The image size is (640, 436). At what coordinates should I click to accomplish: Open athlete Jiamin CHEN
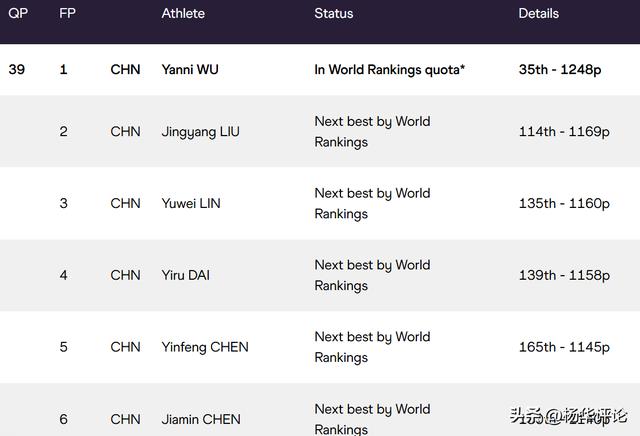[x=201, y=419]
